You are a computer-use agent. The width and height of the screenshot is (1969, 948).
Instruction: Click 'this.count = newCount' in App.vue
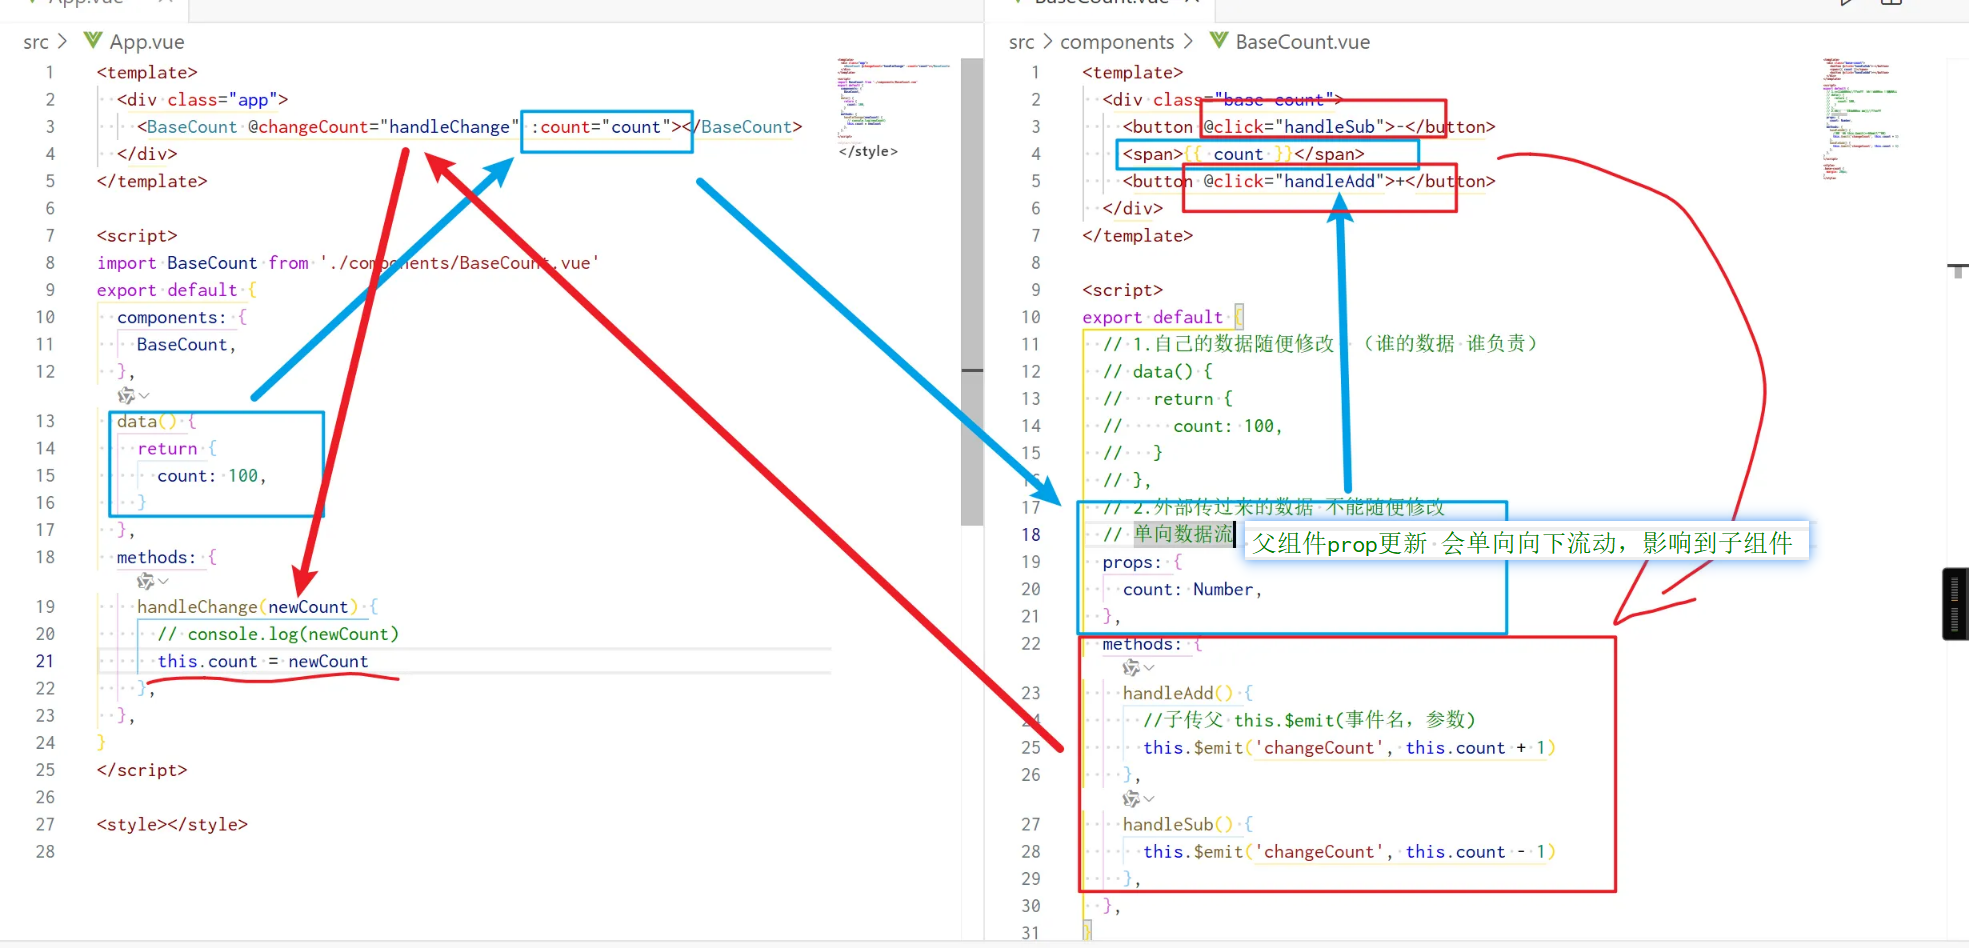point(262,661)
